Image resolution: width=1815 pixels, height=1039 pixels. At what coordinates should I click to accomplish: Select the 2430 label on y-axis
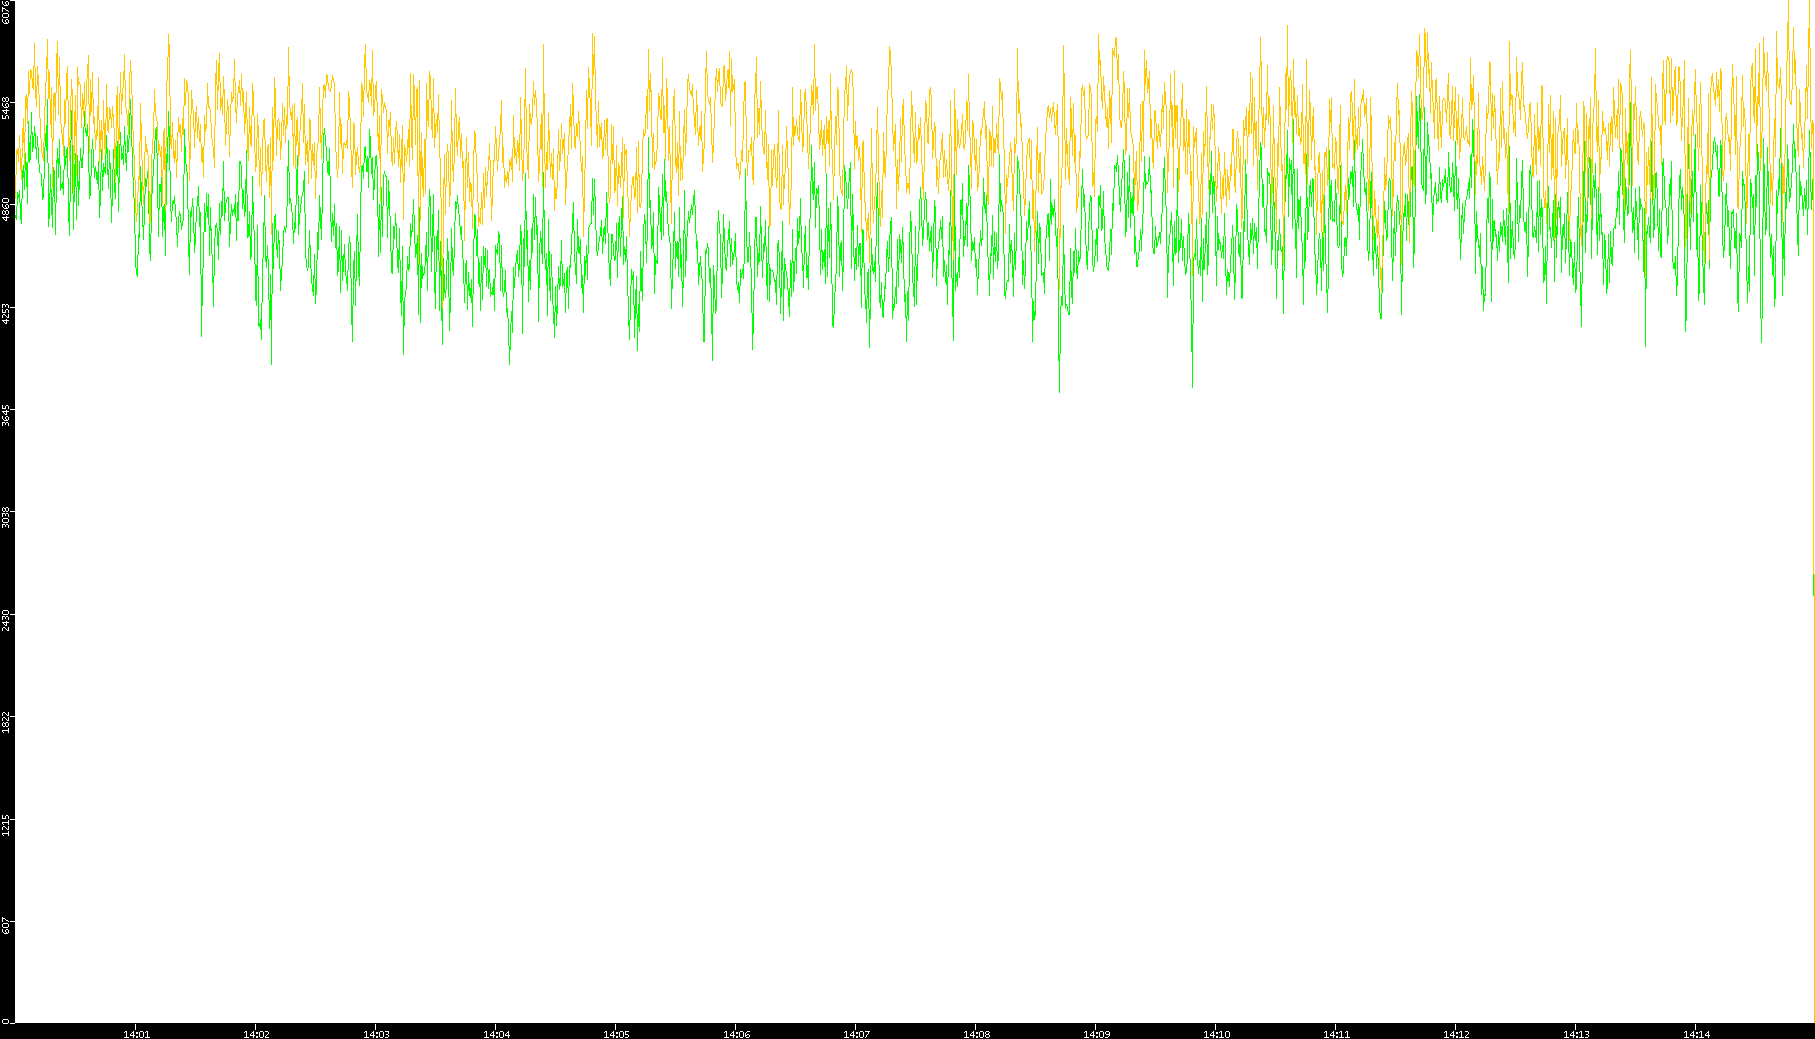[6, 619]
